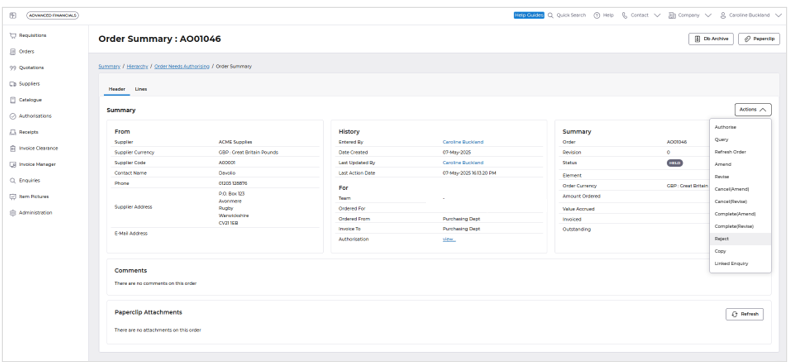
Task: Click the Company building icon
Action: tap(672, 15)
